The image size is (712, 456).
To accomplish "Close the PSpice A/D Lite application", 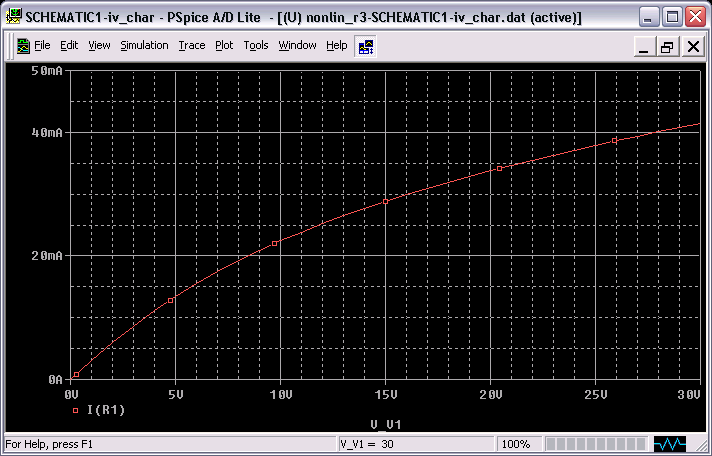I will pyautogui.click(x=696, y=18).
